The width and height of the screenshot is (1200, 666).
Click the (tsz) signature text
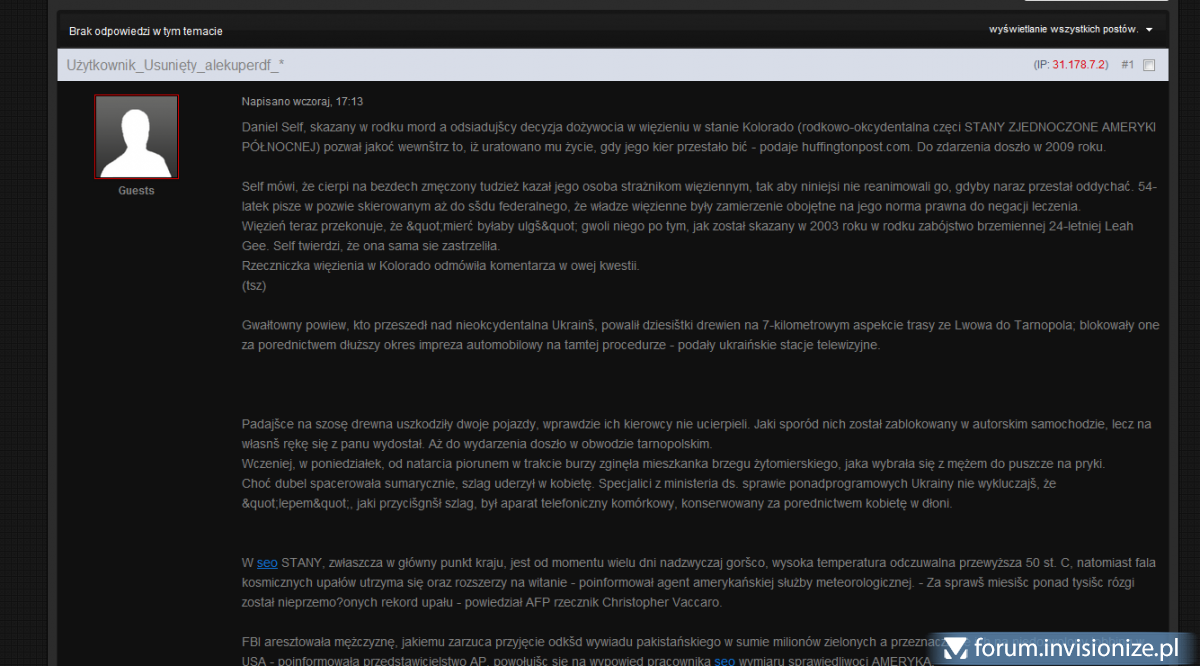[x=254, y=285]
